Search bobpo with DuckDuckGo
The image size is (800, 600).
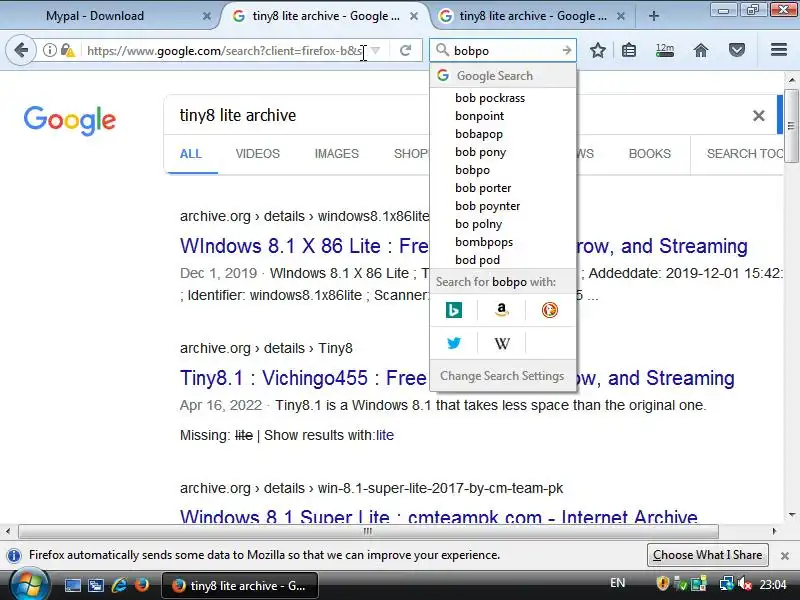(549, 310)
